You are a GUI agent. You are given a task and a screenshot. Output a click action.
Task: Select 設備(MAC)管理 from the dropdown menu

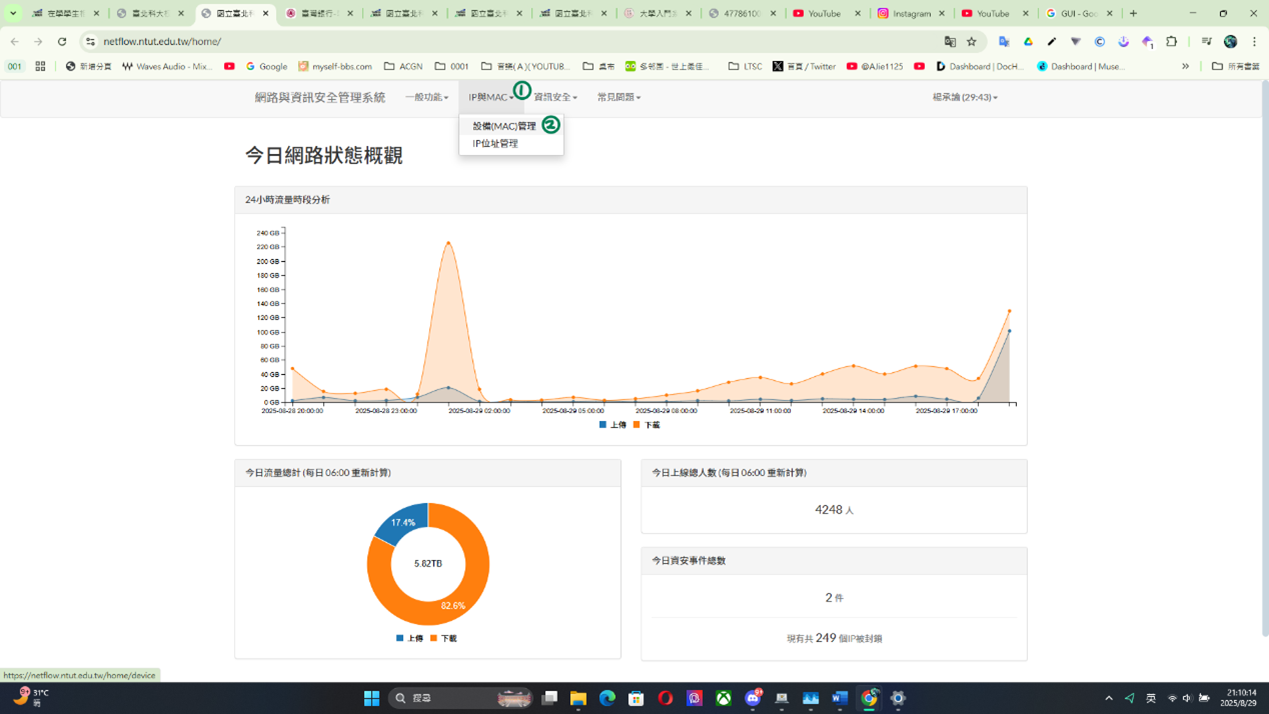tap(504, 126)
